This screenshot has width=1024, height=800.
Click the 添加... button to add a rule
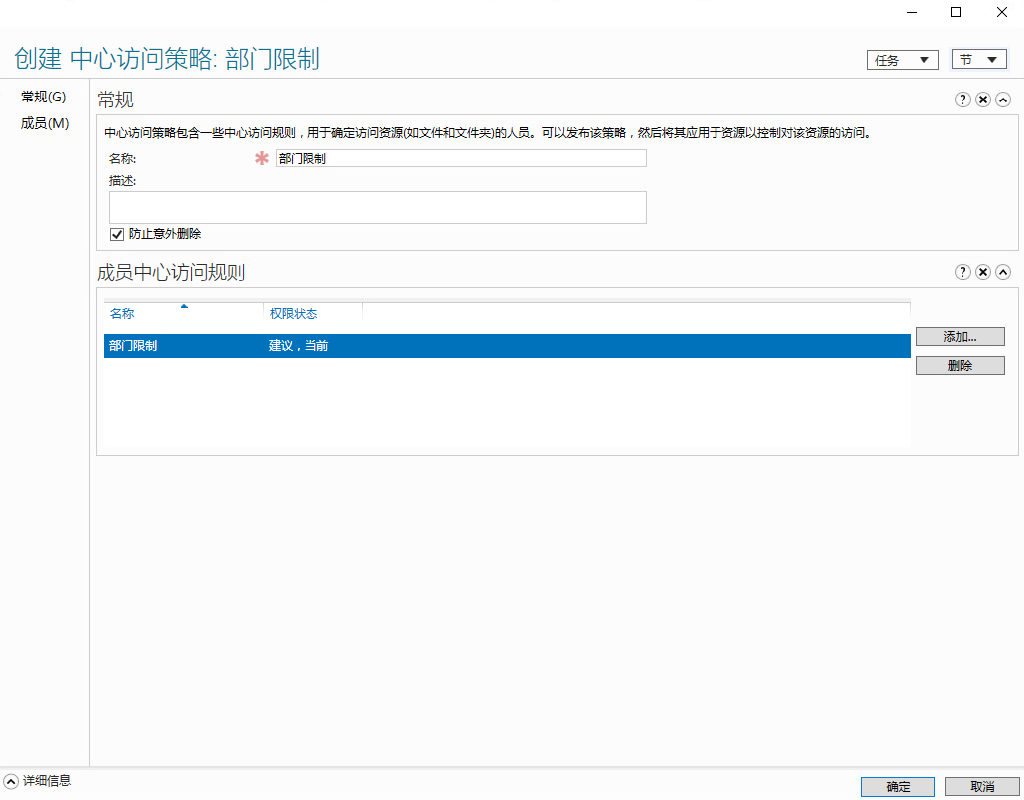point(960,336)
